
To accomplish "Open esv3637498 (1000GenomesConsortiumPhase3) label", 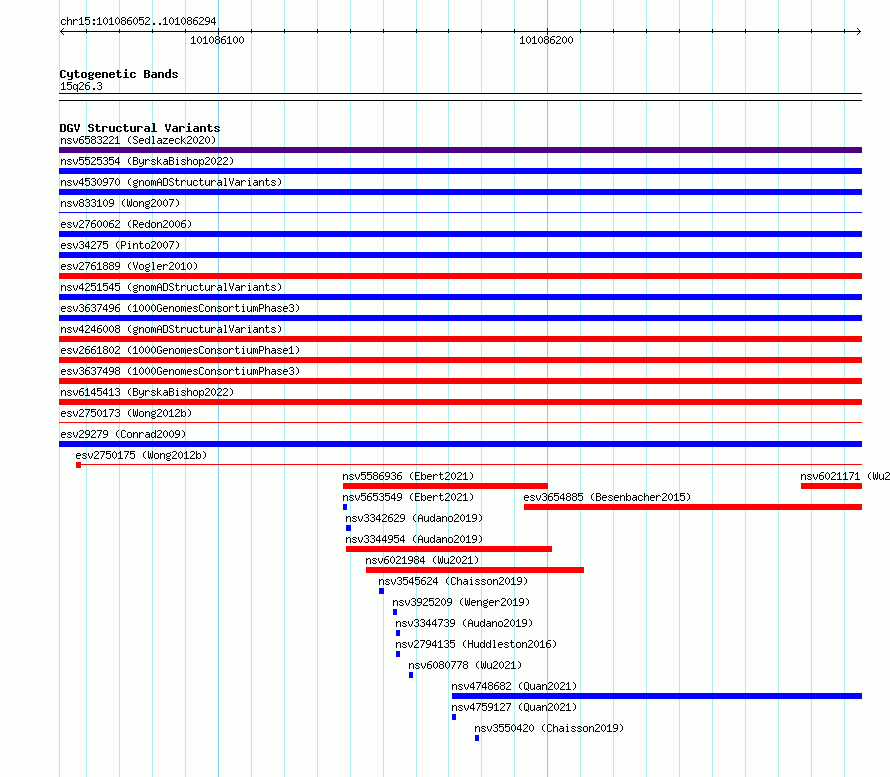I will (180, 371).
